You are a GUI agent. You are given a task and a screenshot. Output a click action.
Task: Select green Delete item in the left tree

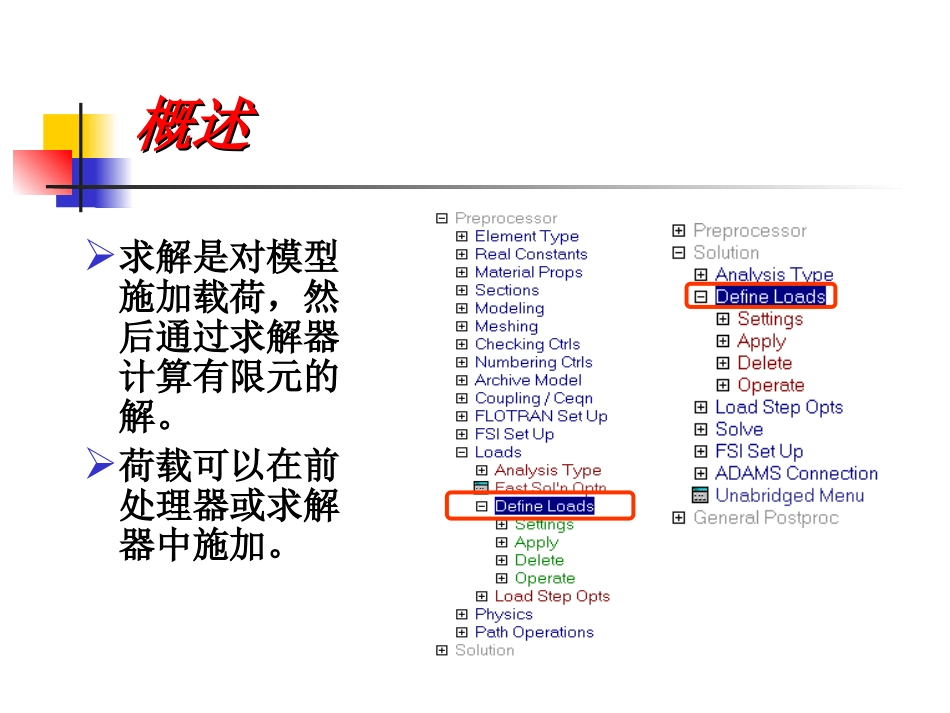coord(539,560)
